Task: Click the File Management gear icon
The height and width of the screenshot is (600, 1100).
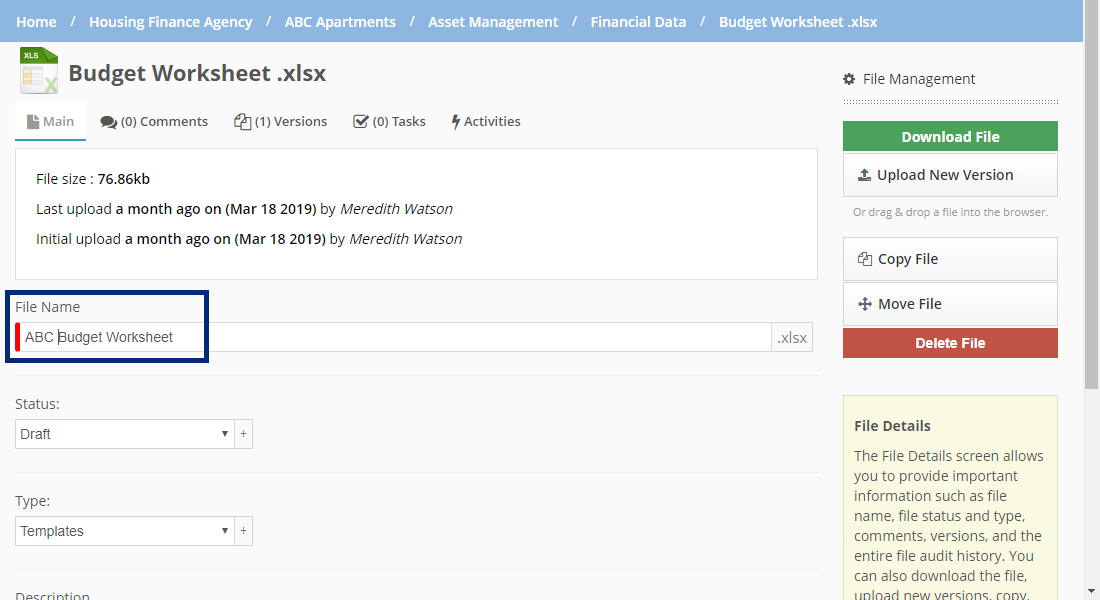Action: pos(849,79)
